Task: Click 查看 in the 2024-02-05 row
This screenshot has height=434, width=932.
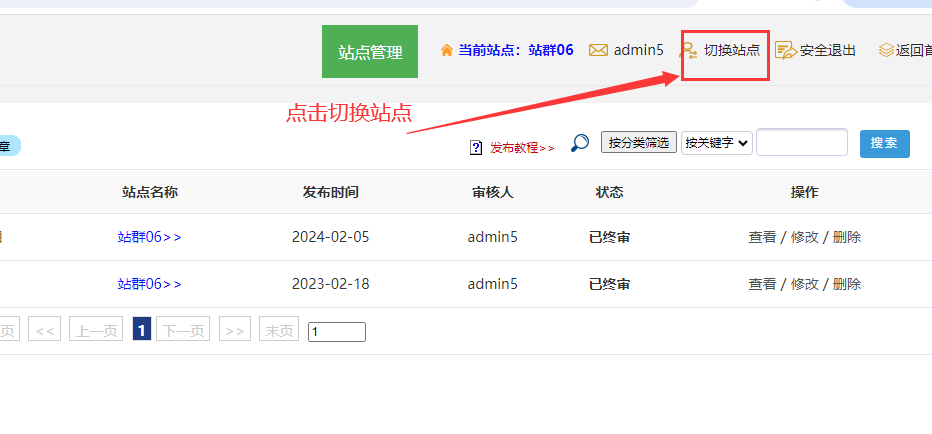Action: tap(762, 237)
